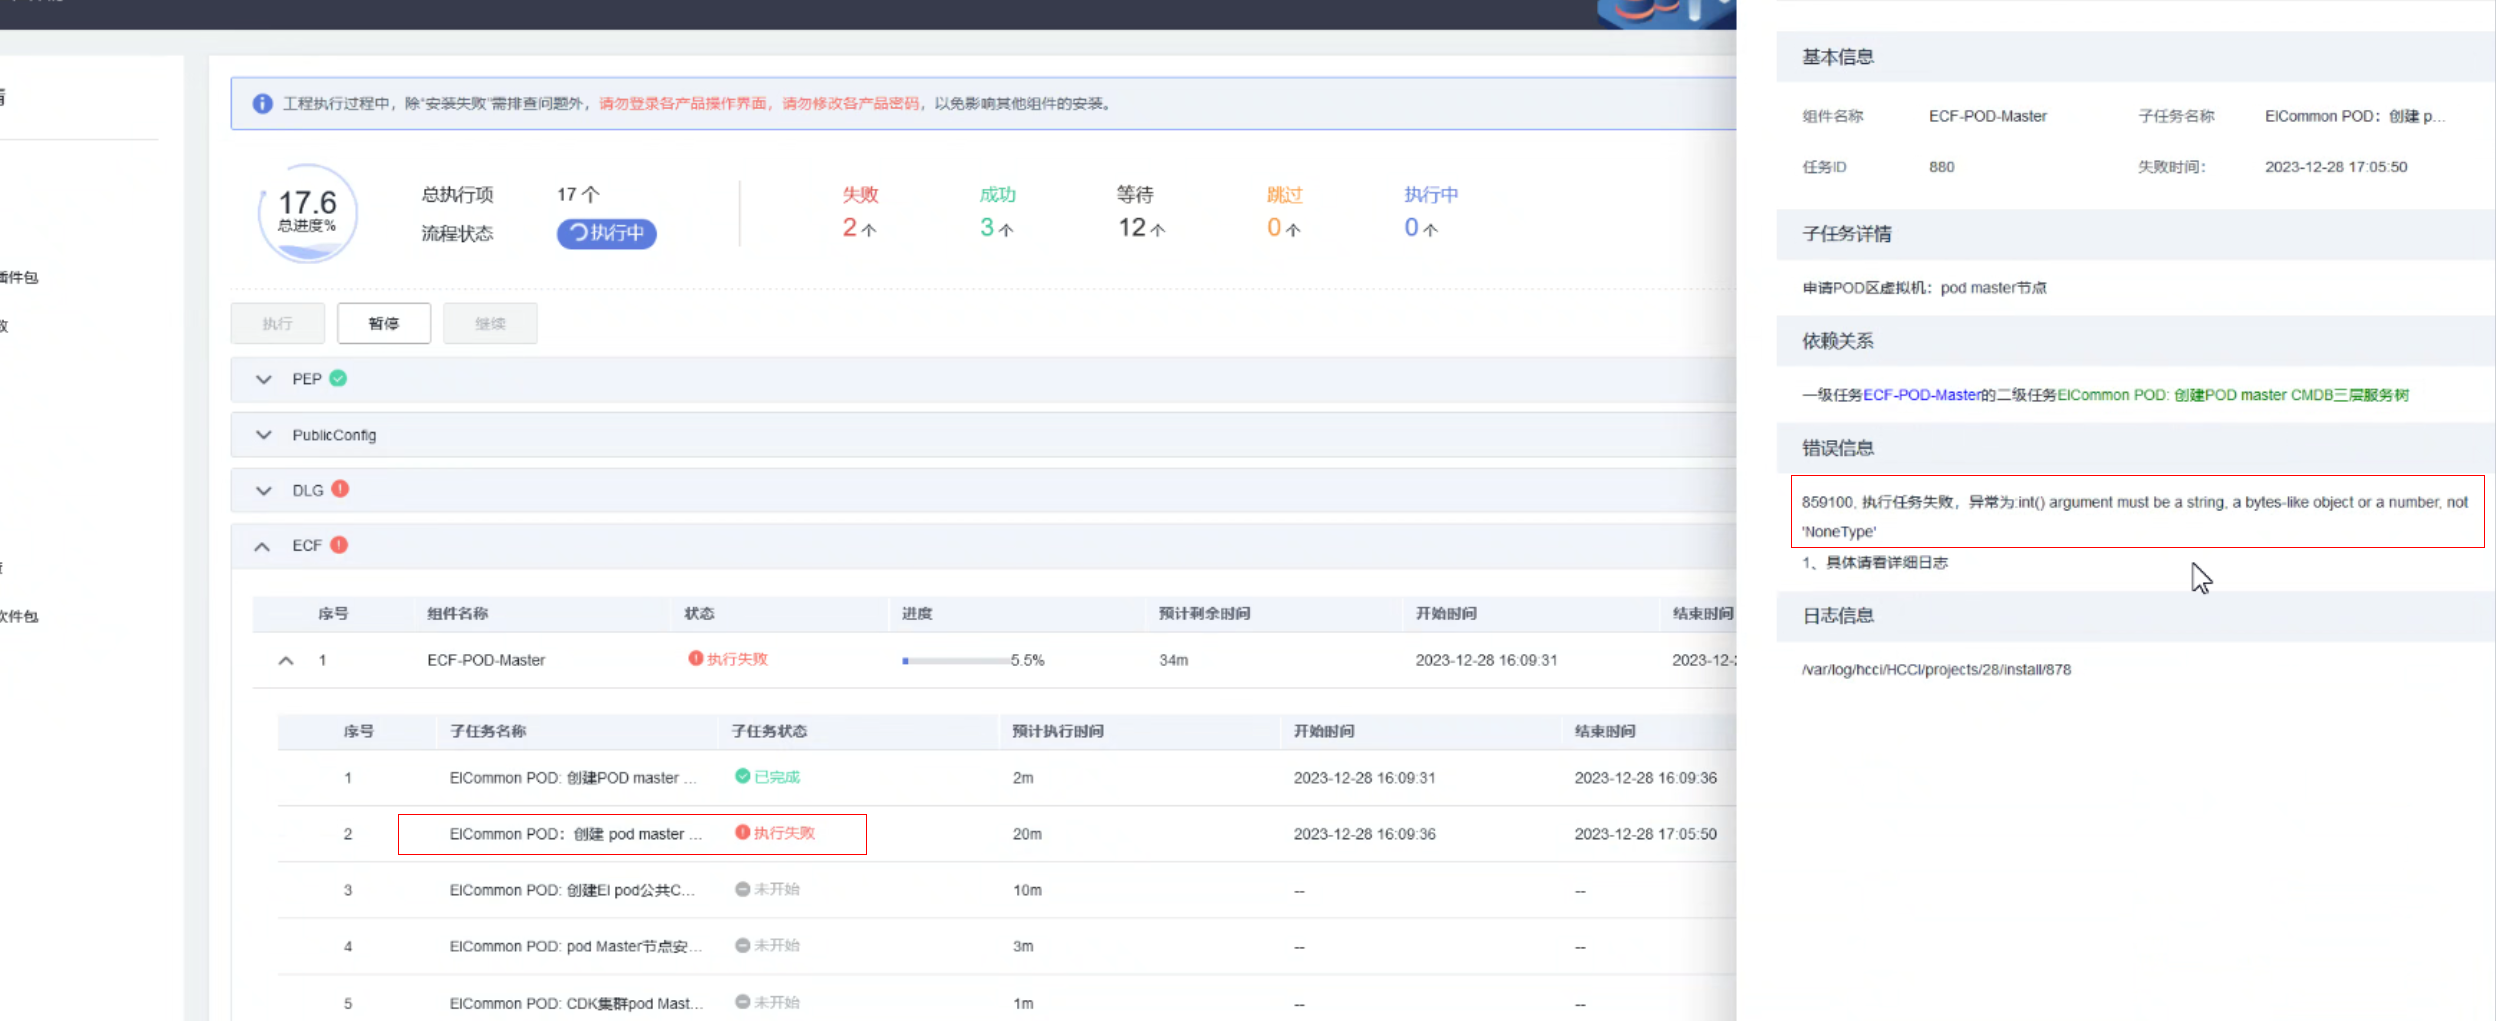Click the log path /var/log/hcci/HCCI/projects/28/install/878
This screenshot has height=1021, width=2496.
coord(1936,670)
